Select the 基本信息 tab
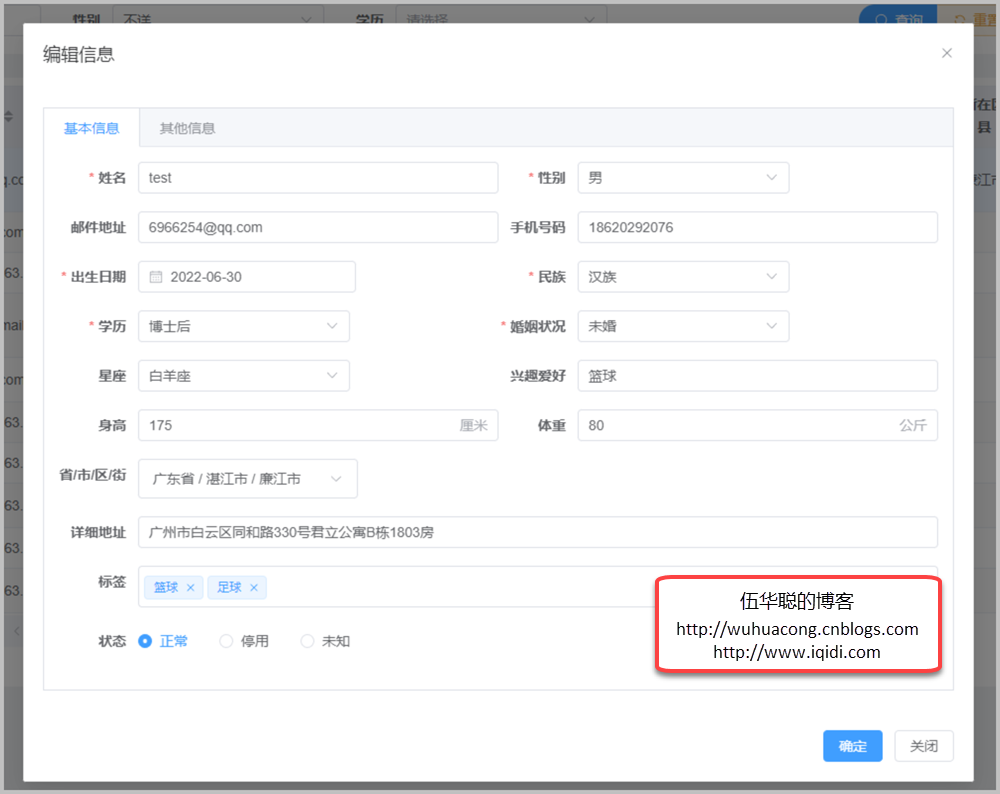This screenshot has width=1000, height=794. pyautogui.click(x=92, y=128)
